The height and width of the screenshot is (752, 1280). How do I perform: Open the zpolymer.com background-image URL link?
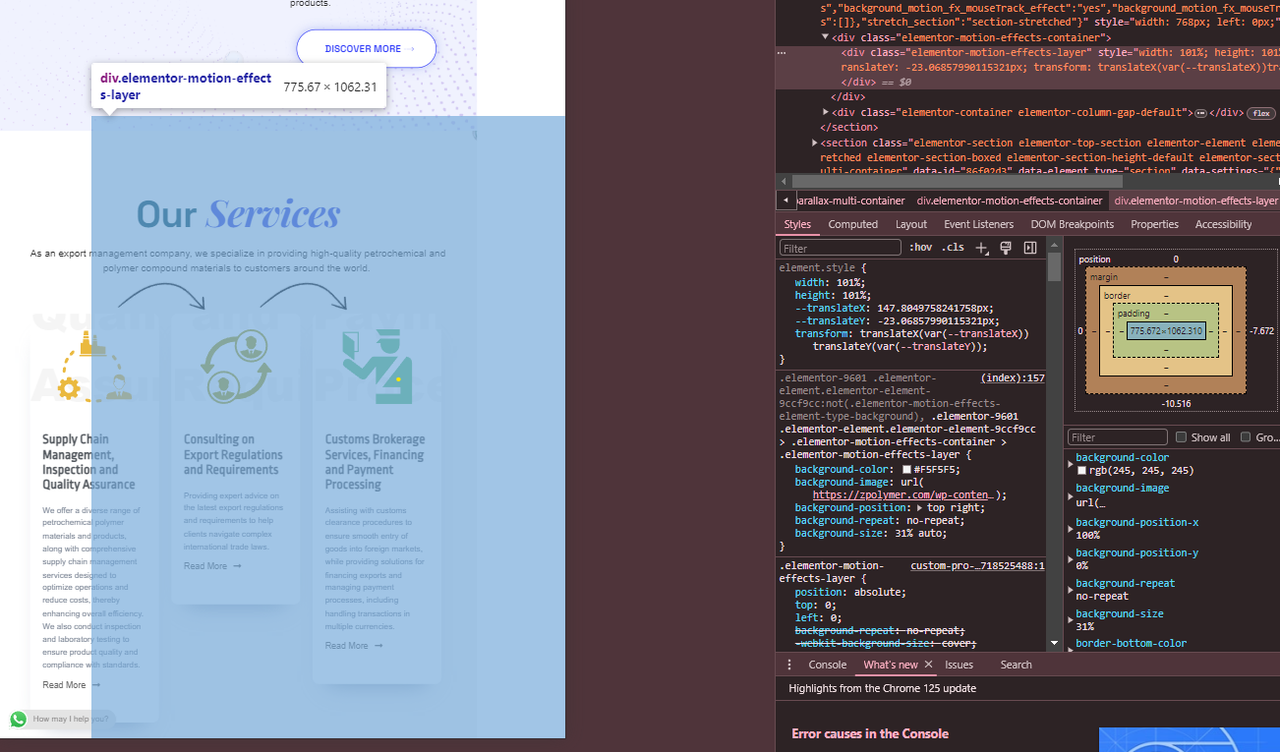[902, 495]
